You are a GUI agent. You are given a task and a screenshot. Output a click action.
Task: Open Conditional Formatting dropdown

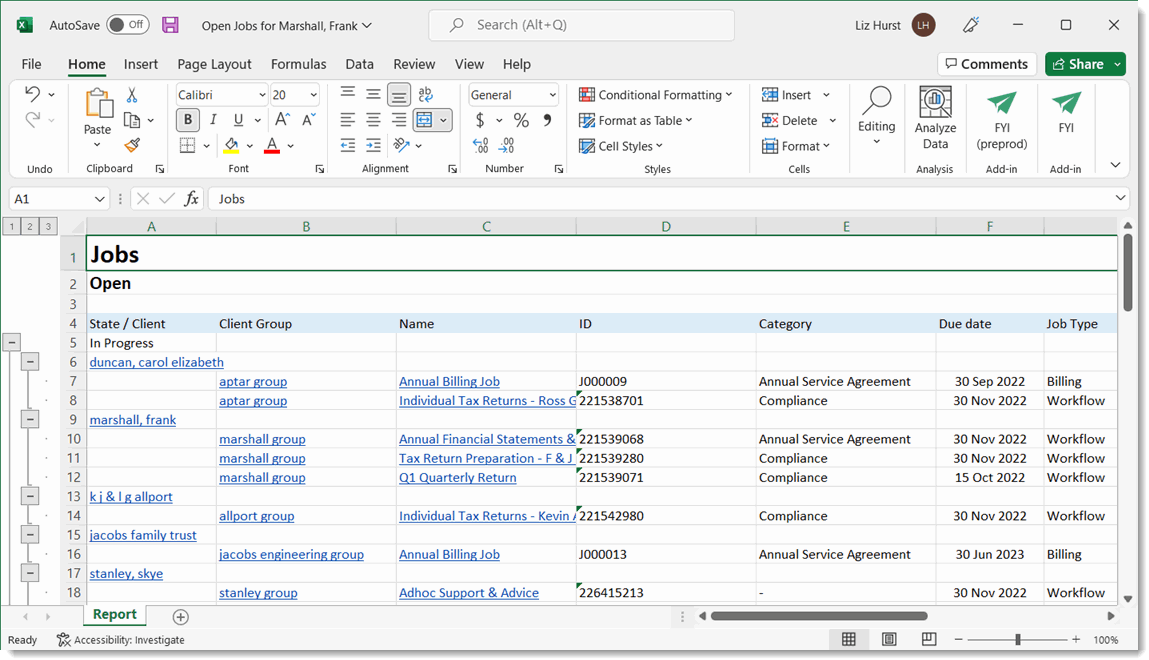pyautogui.click(x=655, y=94)
